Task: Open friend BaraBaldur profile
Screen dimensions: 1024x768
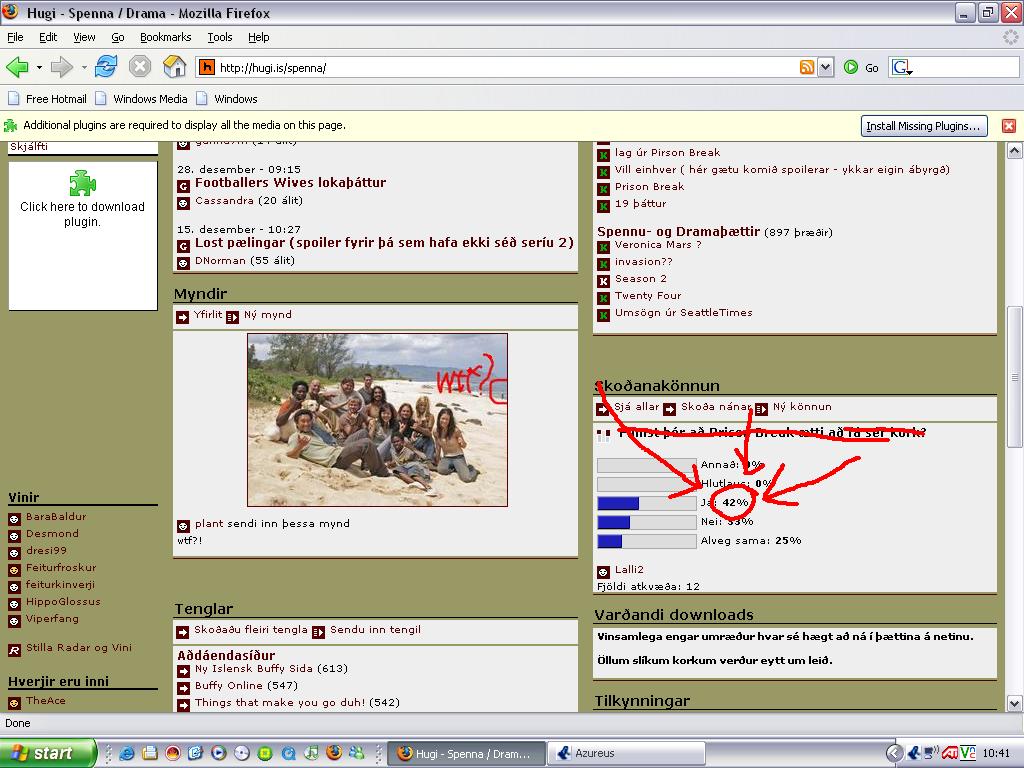Action: coord(56,517)
